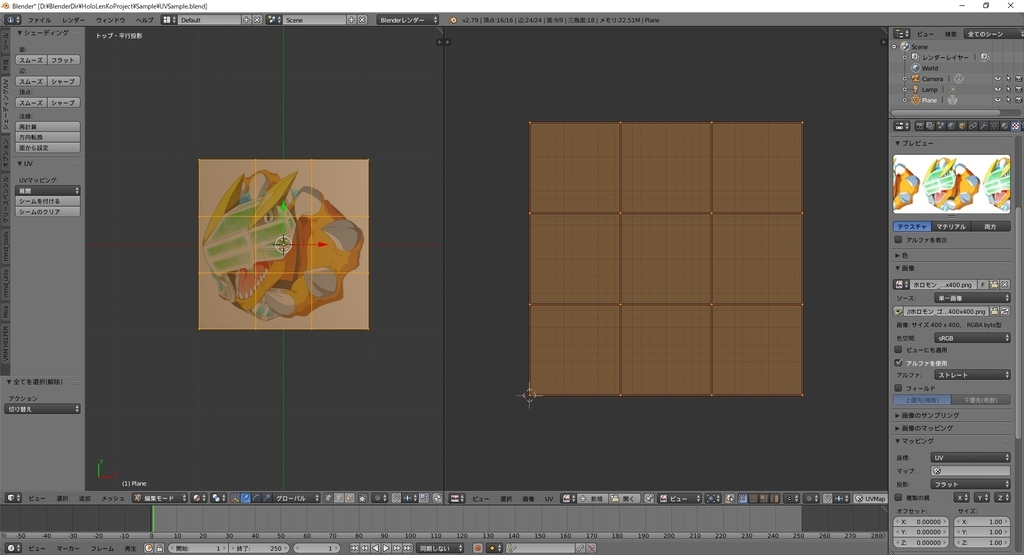Switch preview to 両方 tab
Screen dimensions: 1024x555
991,227
